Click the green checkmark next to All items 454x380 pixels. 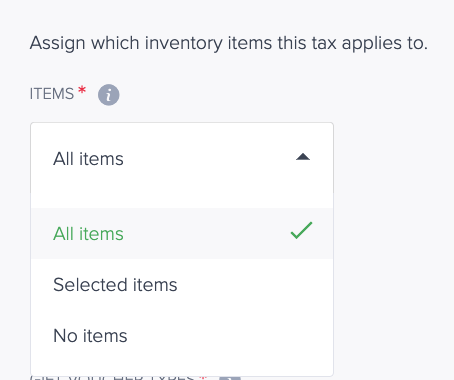301,231
